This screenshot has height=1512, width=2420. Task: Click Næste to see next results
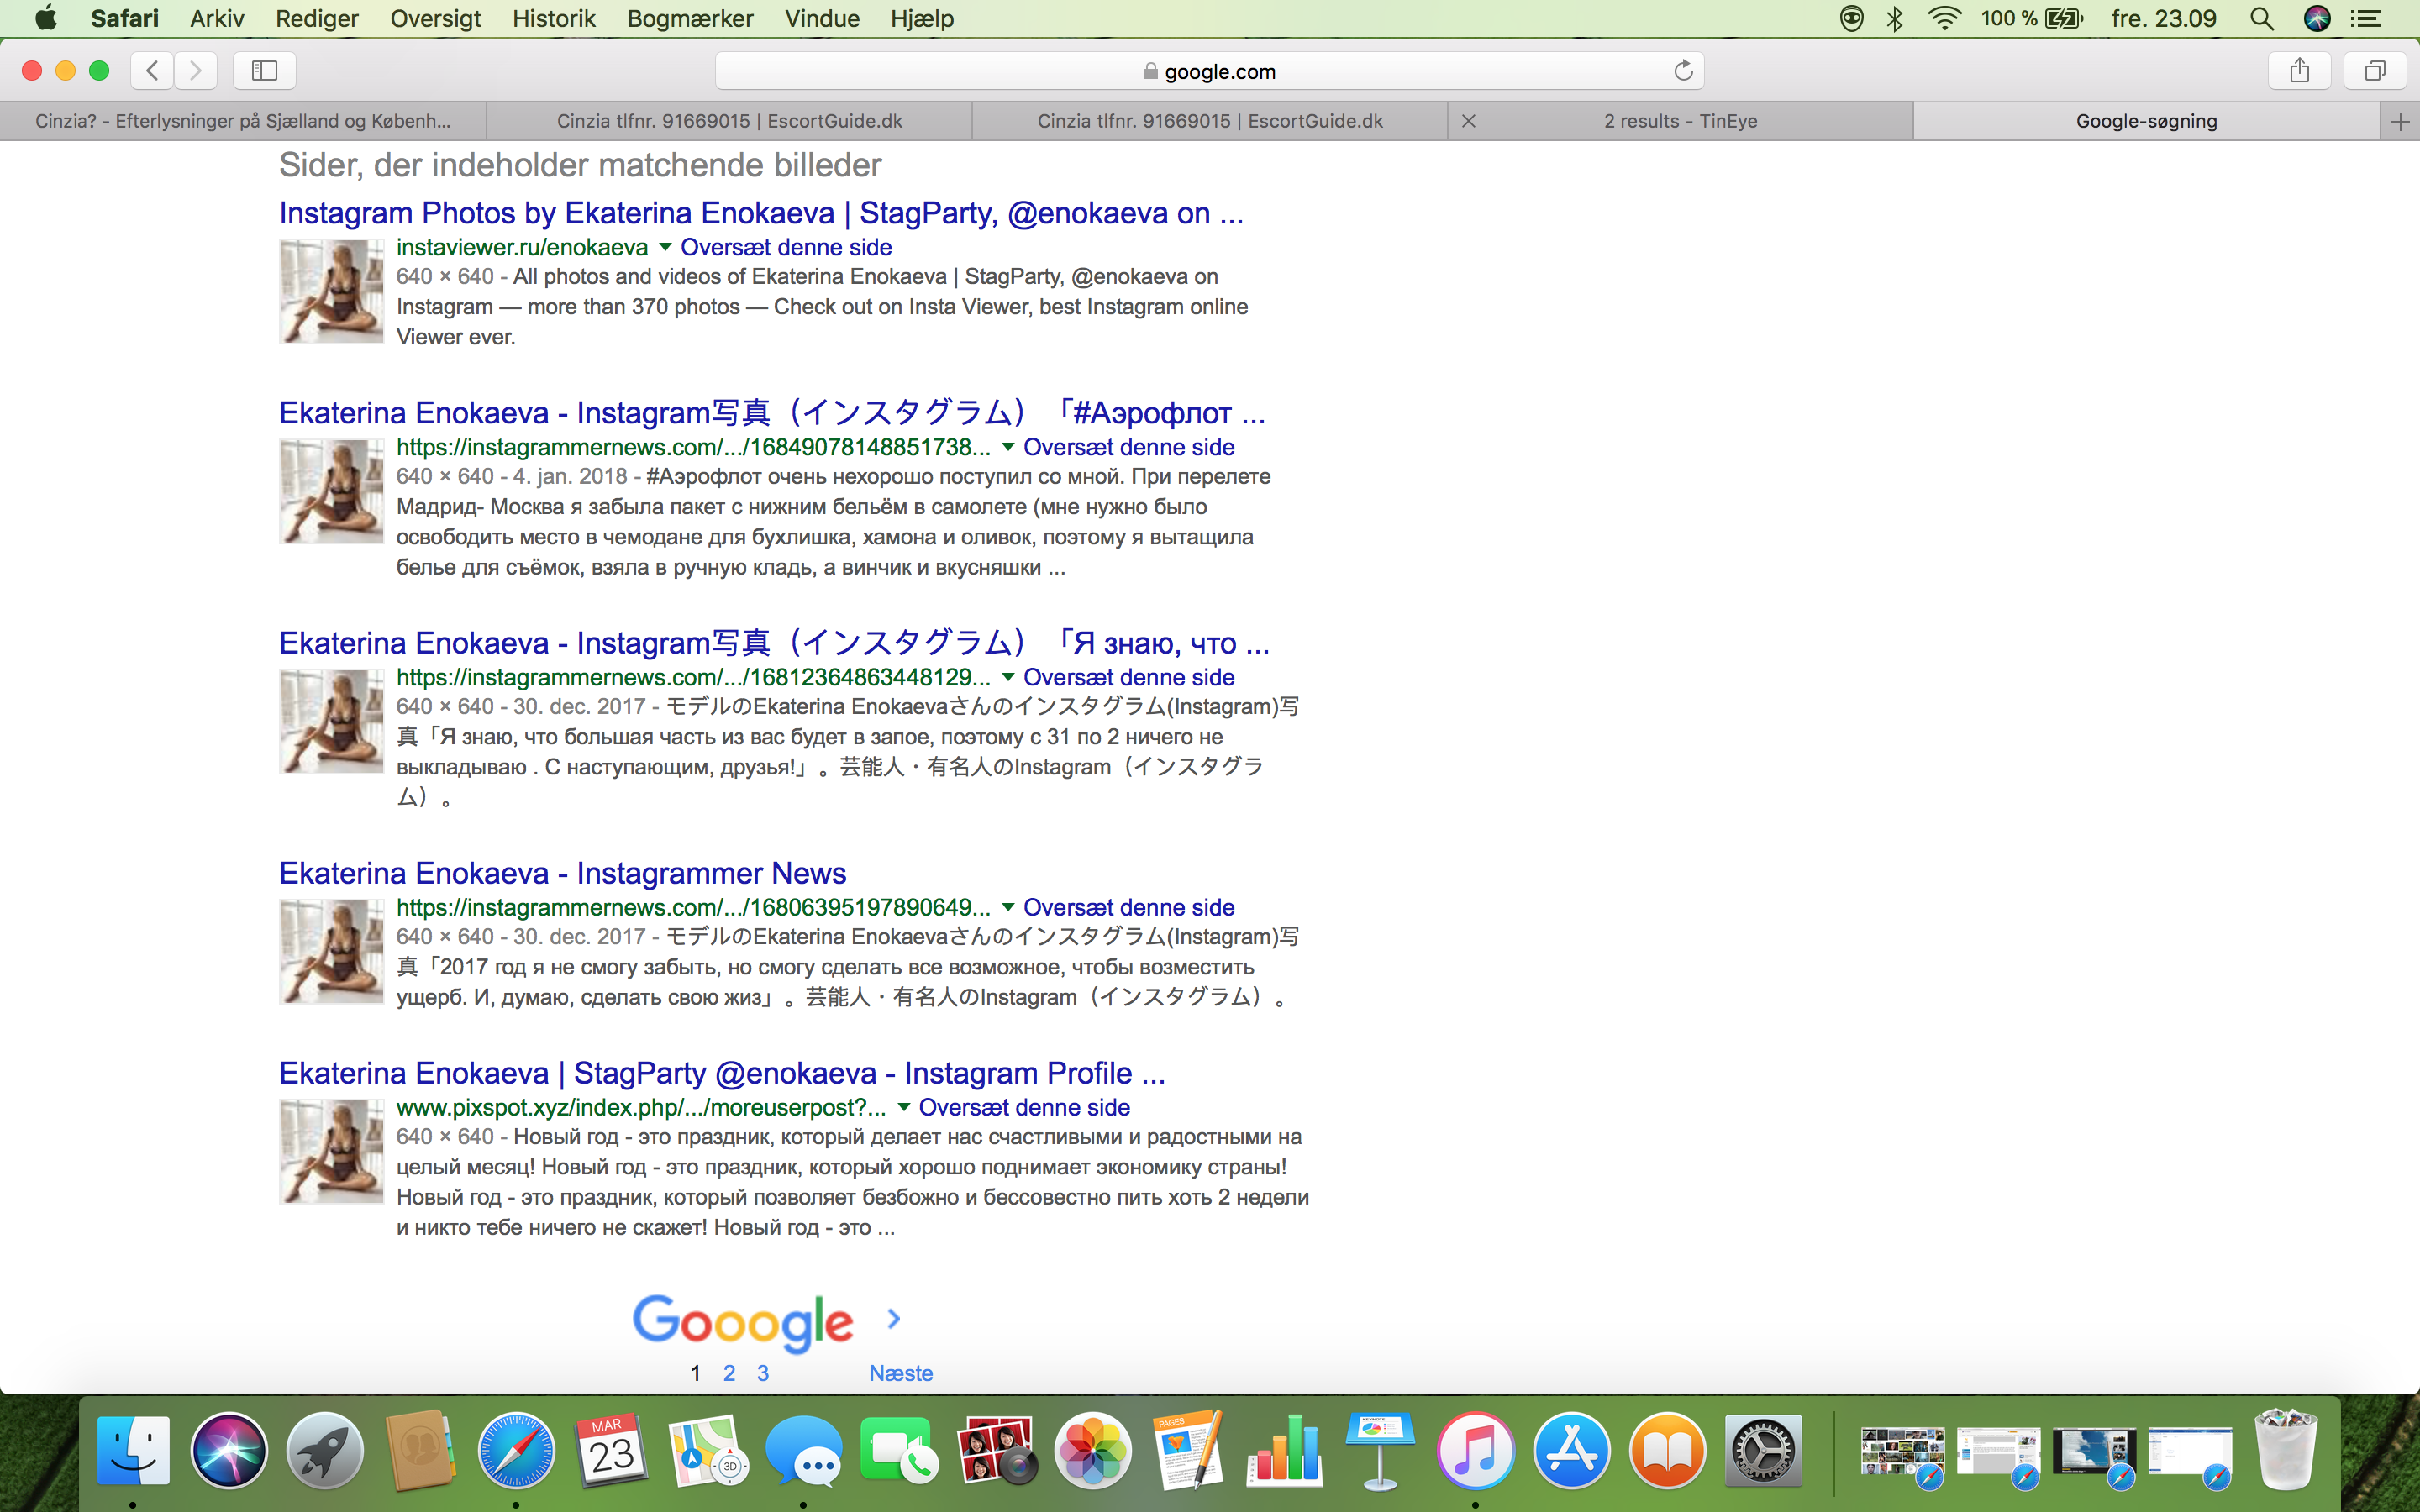pyautogui.click(x=901, y=1373)
